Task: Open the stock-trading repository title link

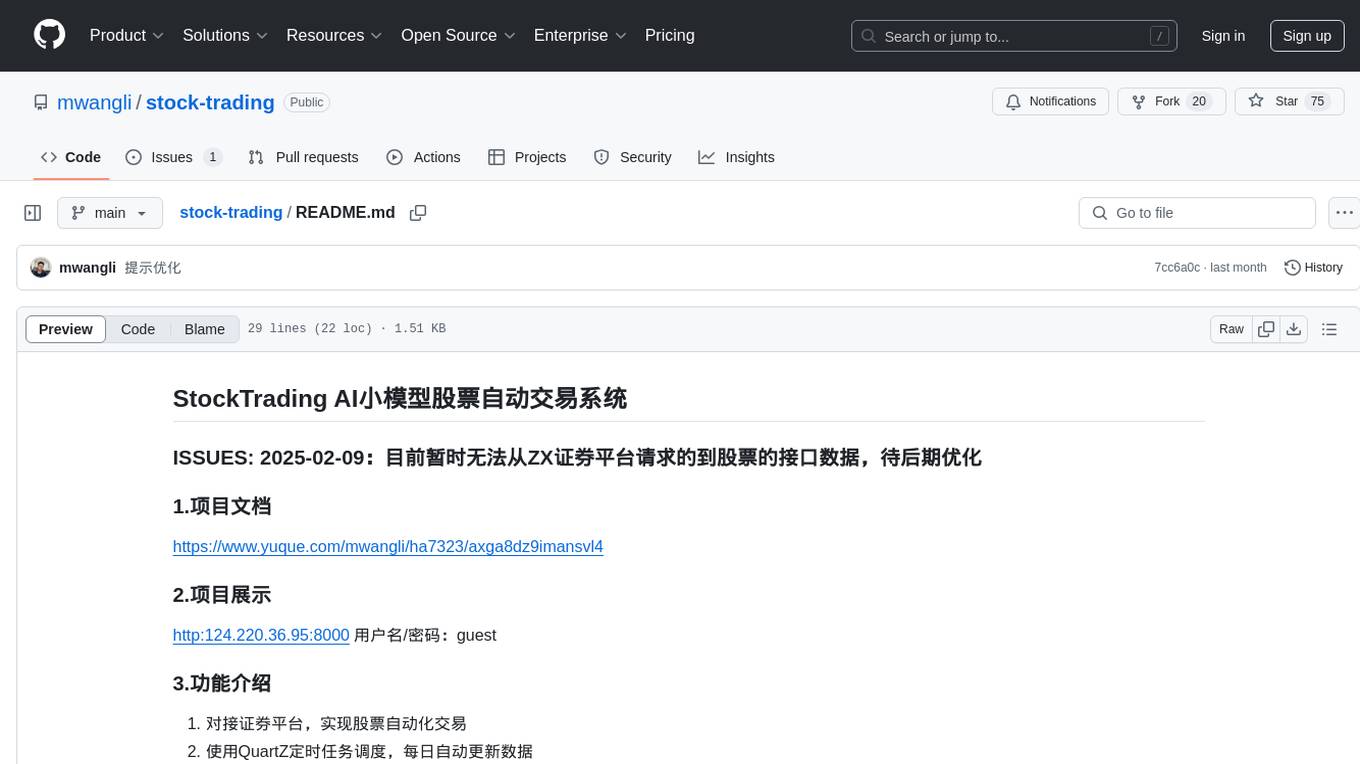Action: coord(210,102)
